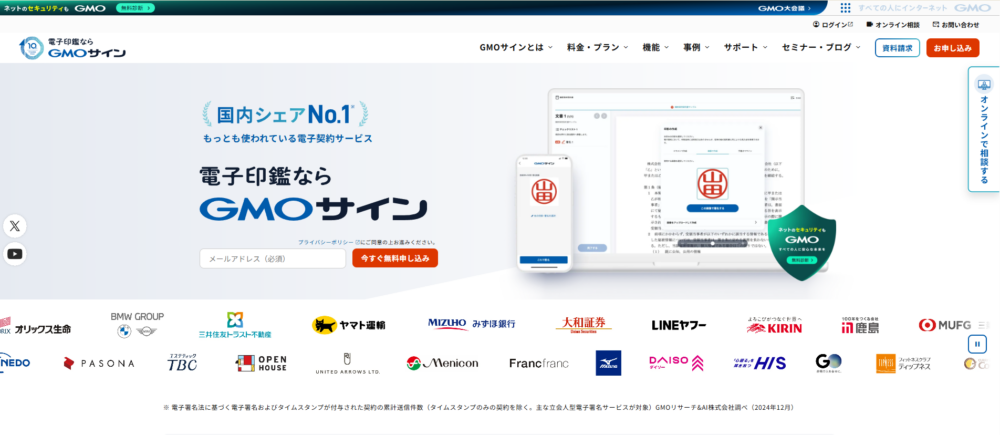Screen dimensions: 1000x435
Task: Click the KIRIN logo
Action: click(x=774, y=325)
